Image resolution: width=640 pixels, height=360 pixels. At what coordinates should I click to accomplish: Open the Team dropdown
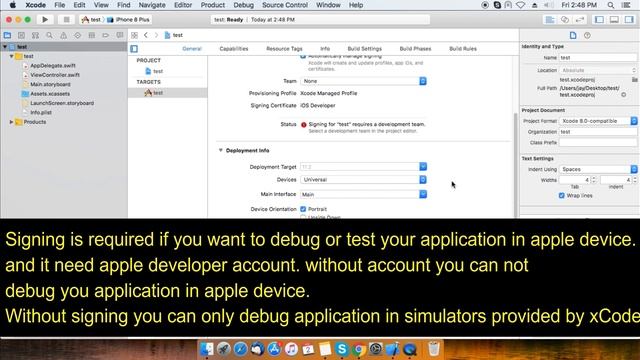[363, 81]
